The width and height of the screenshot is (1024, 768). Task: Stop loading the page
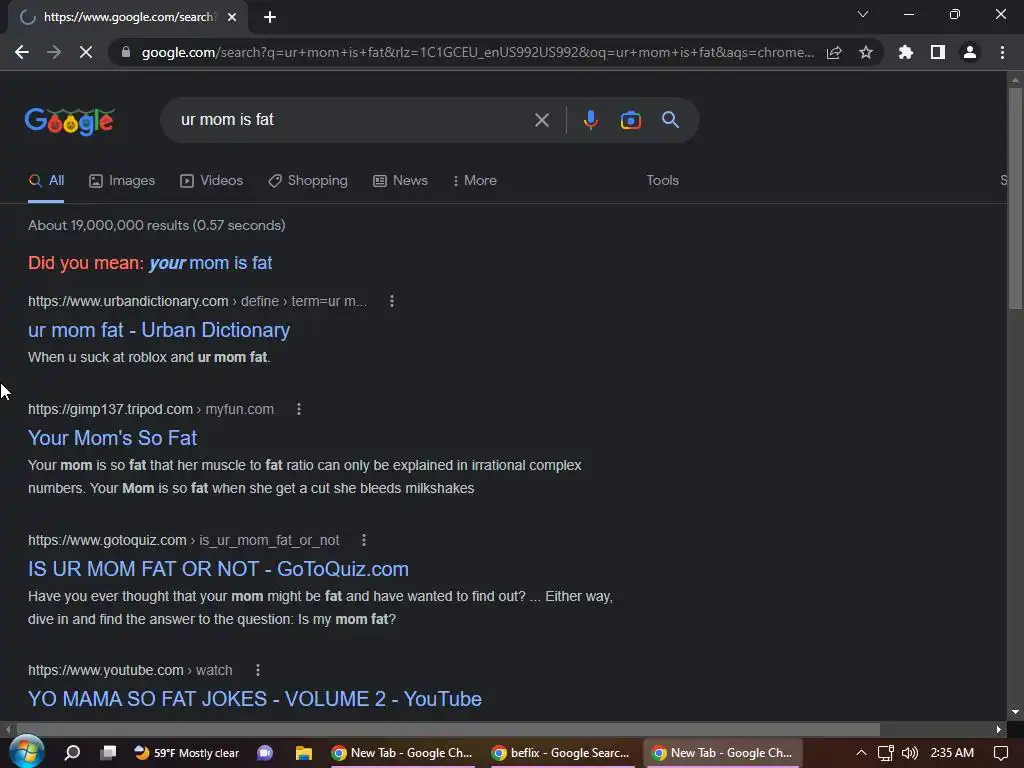point(86,52)
